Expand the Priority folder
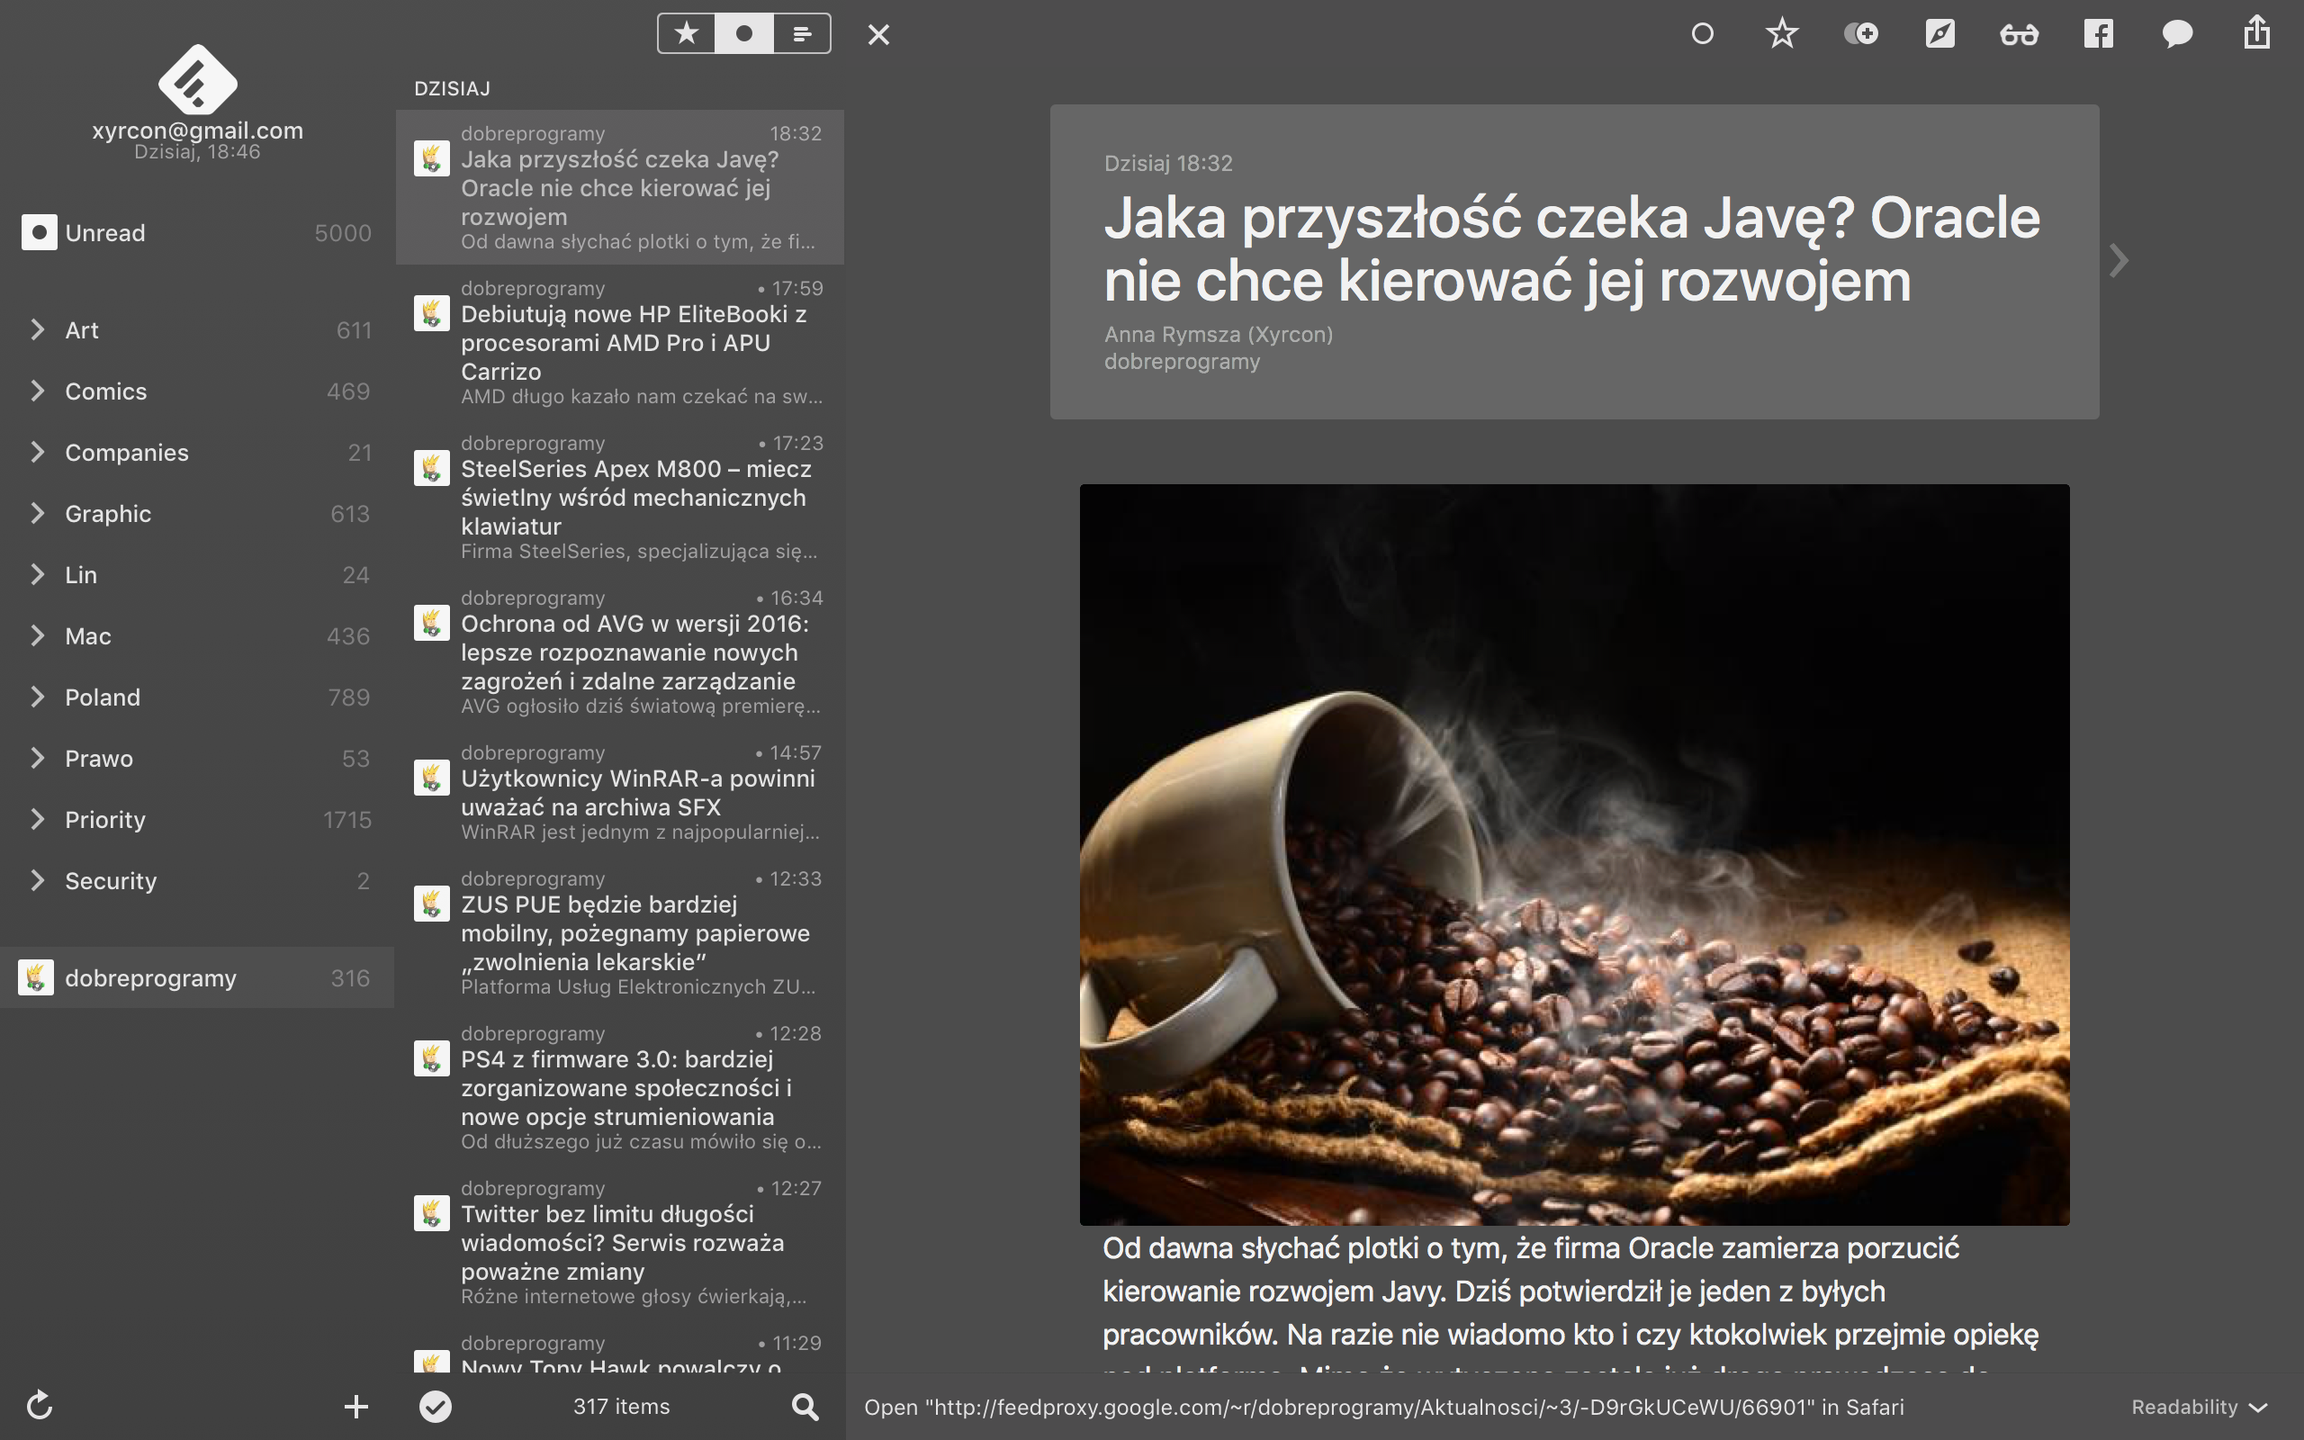 (x=37, y=820)
